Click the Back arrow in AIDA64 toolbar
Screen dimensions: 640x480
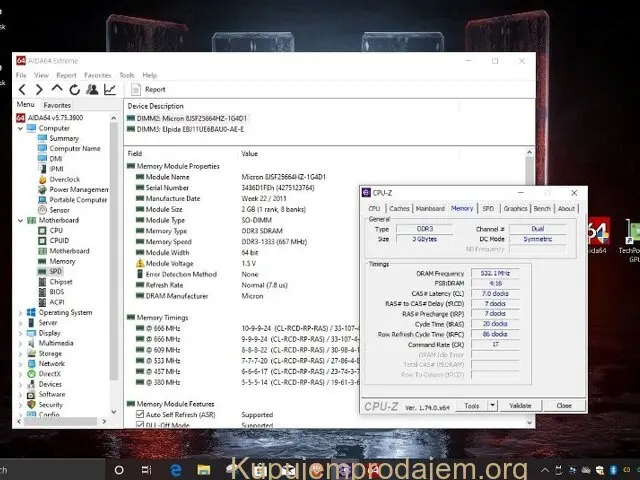pos(22,90)
